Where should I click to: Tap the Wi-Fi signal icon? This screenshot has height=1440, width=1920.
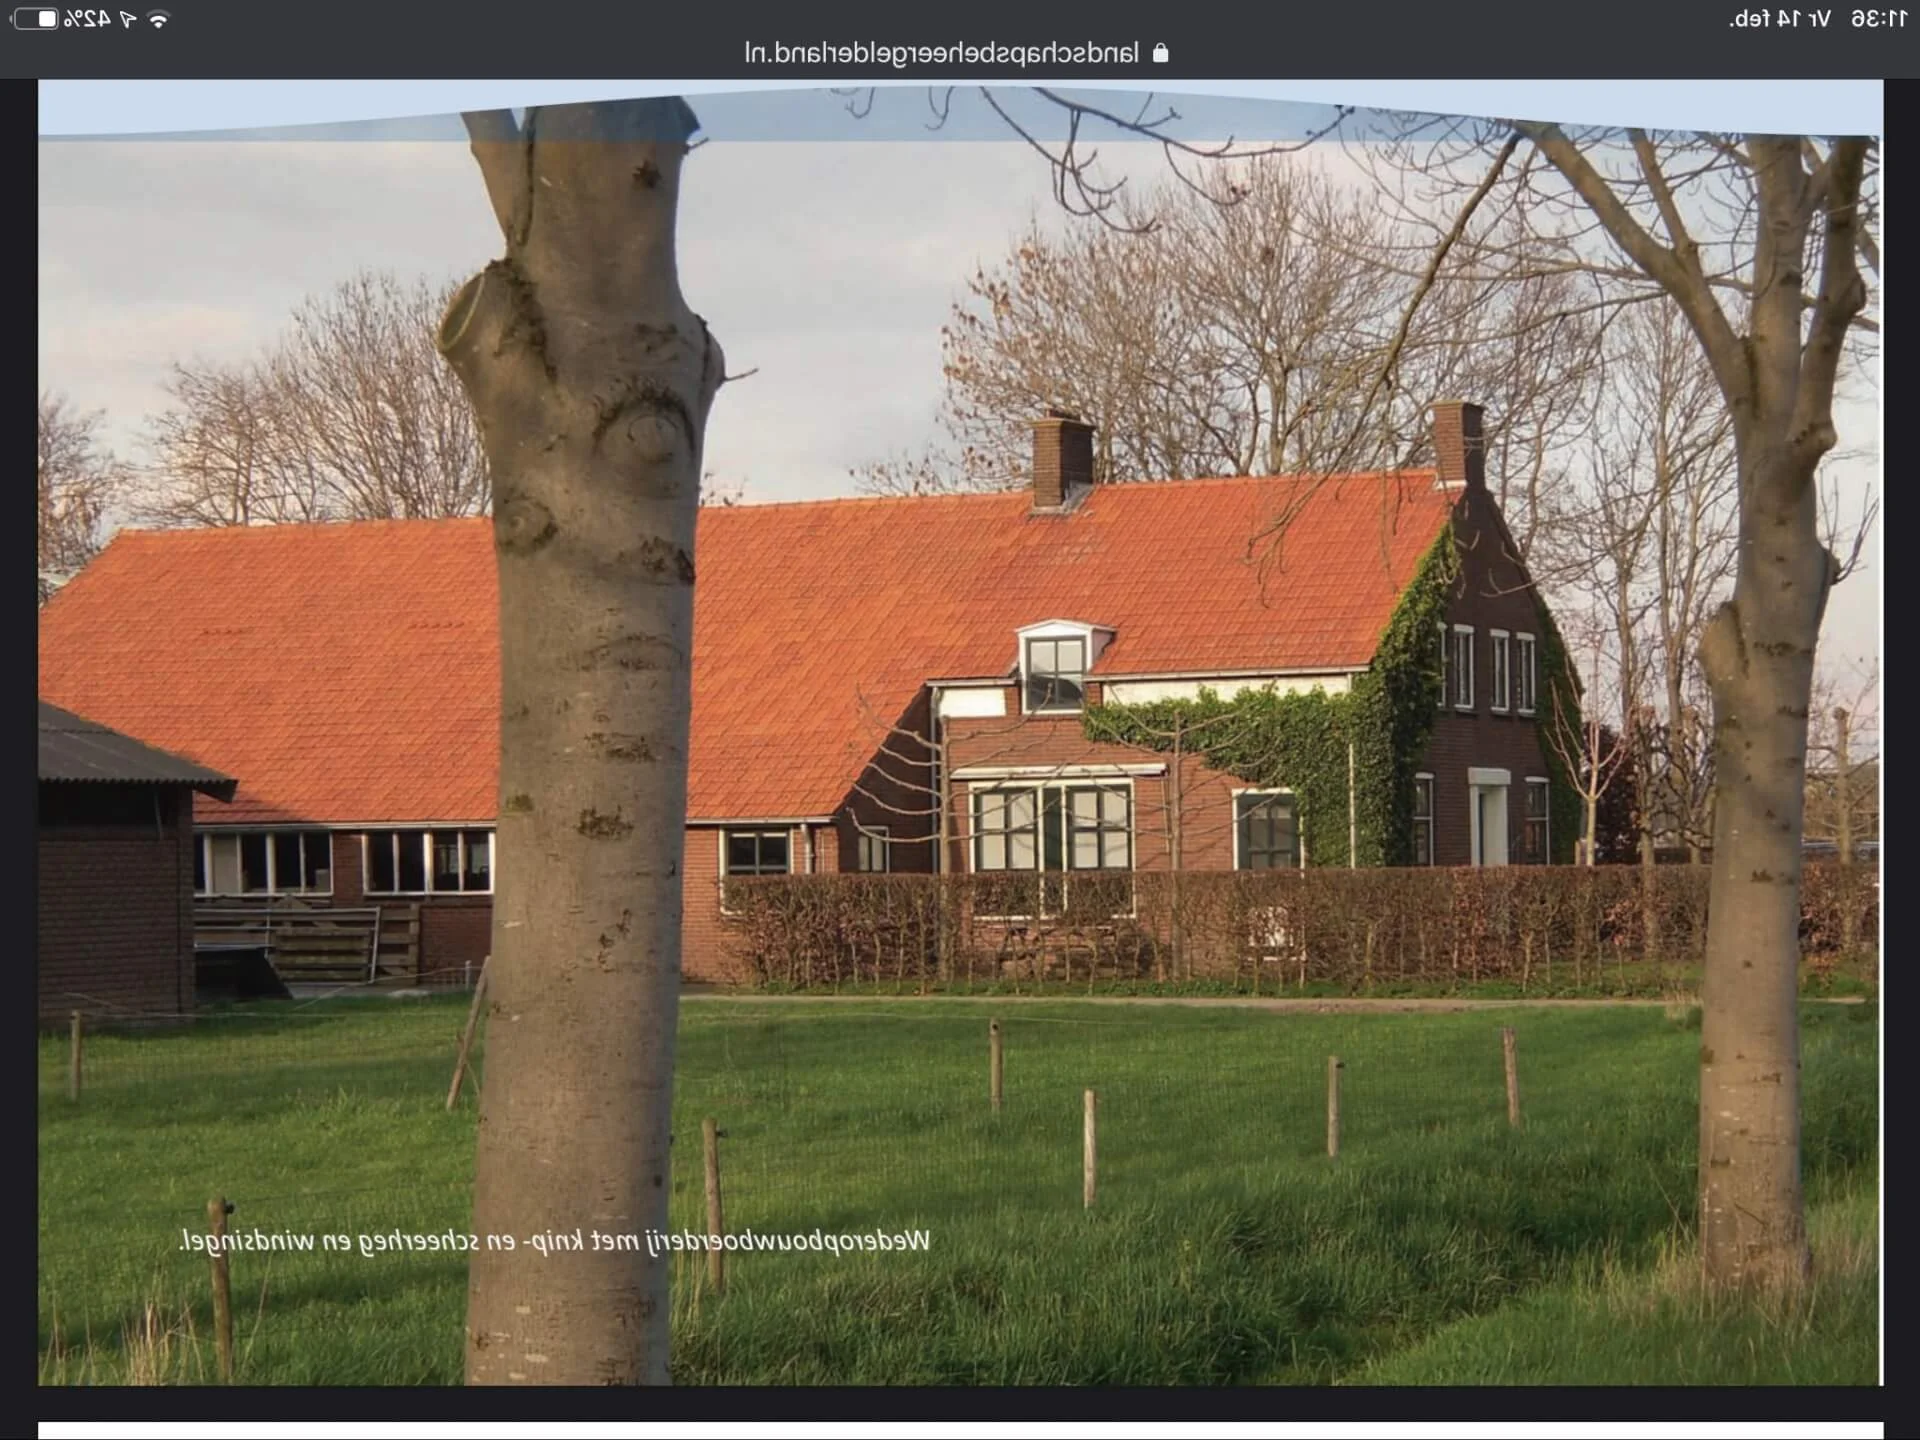point(158,19)
